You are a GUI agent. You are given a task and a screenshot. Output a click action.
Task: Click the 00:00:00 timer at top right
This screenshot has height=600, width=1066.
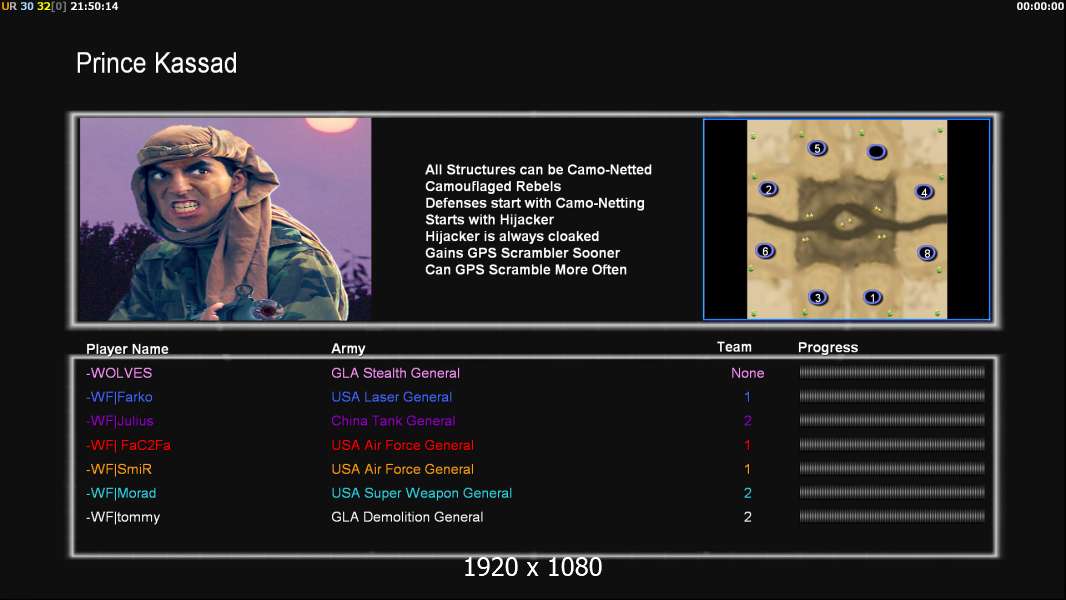[x=1040, y=6]
